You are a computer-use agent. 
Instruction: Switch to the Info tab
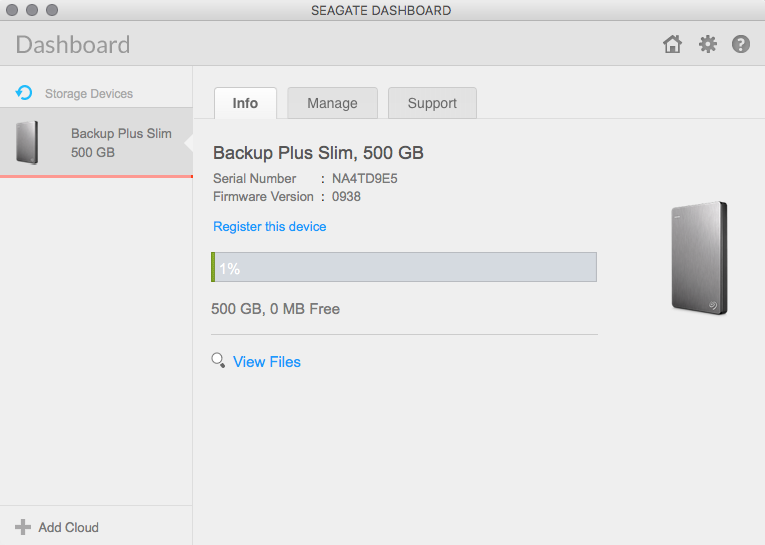coord(245,103)
